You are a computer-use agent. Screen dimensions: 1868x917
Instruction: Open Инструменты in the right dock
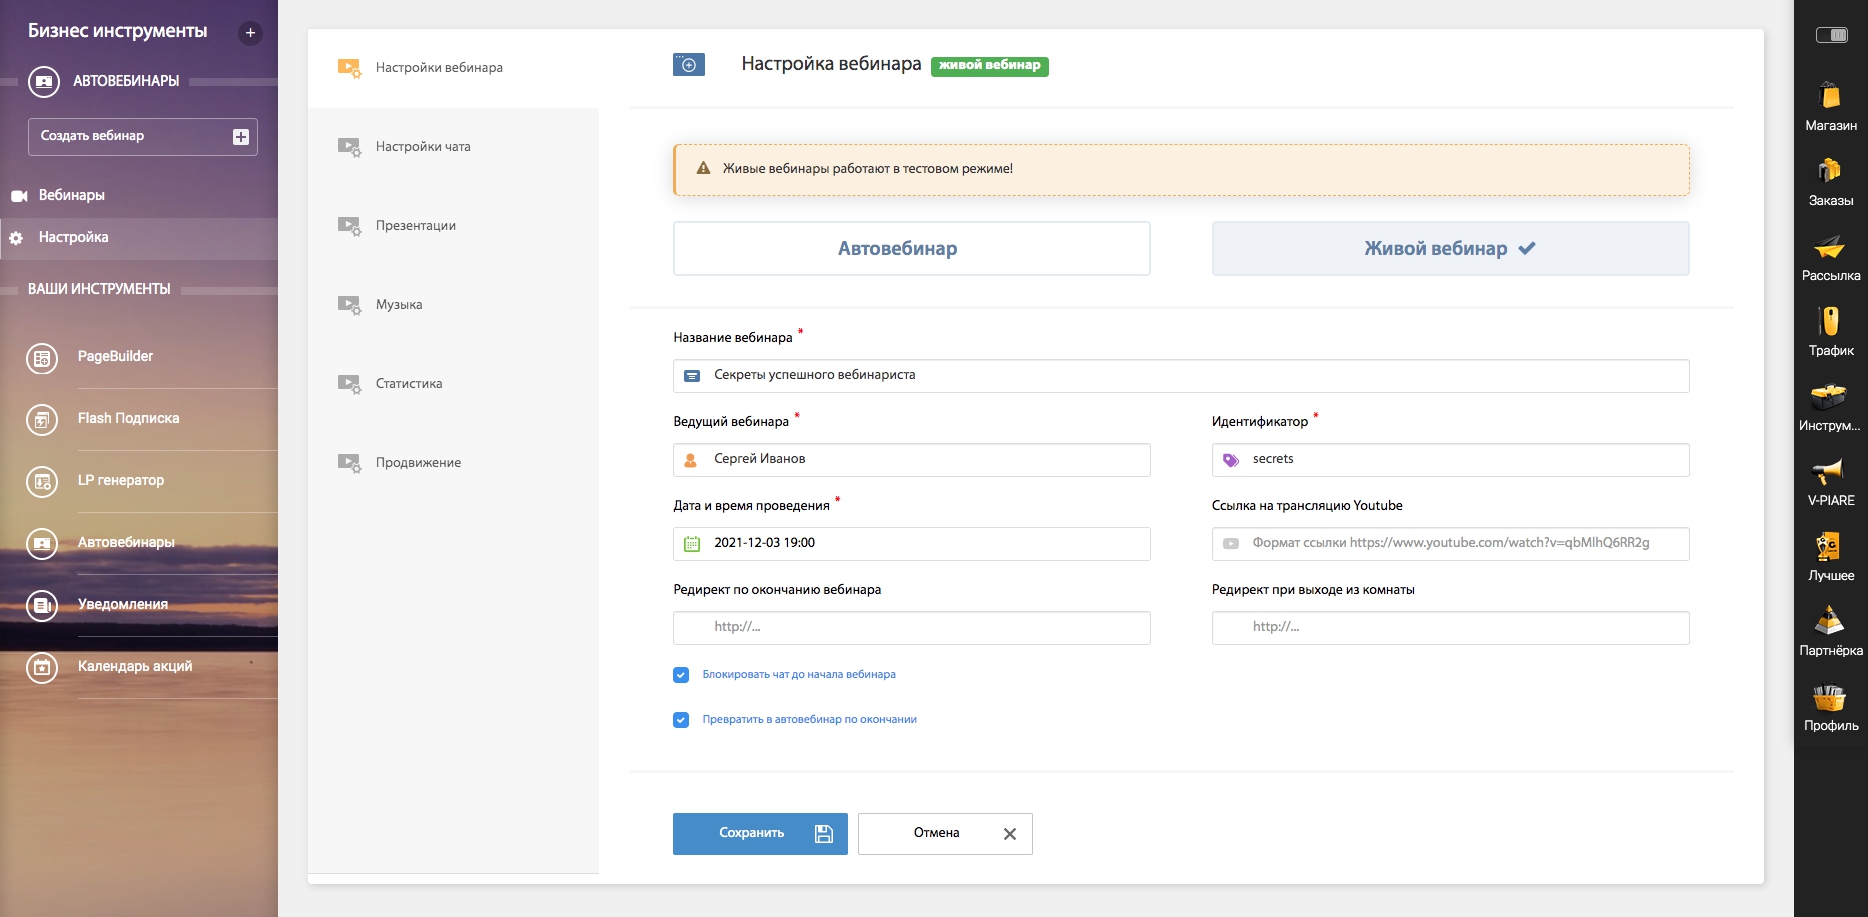[x=1830, y=406]
